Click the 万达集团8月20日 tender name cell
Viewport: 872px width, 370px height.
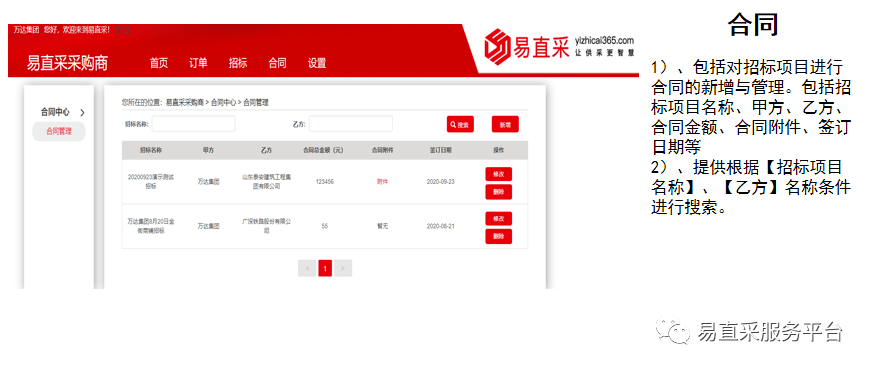[151, 226]
